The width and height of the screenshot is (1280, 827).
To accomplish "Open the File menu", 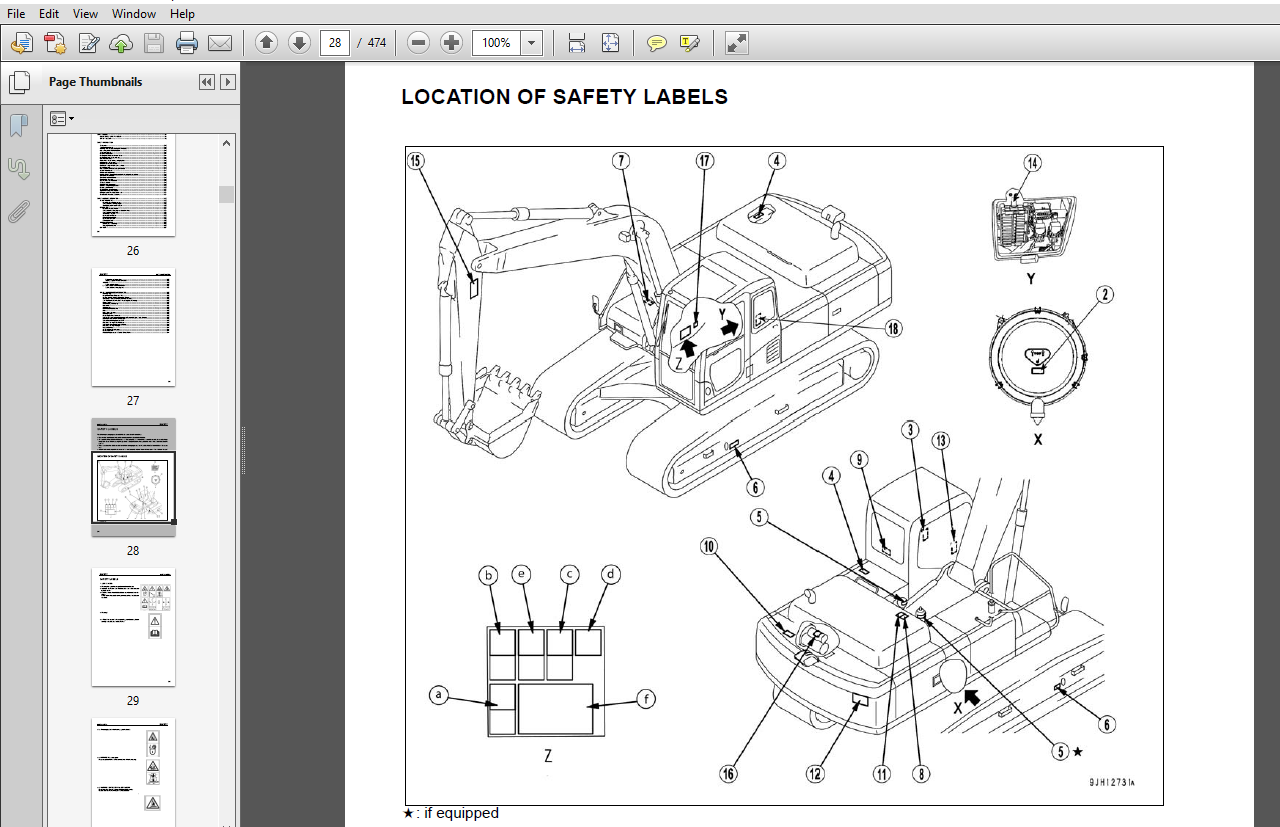I will point(16,14).
